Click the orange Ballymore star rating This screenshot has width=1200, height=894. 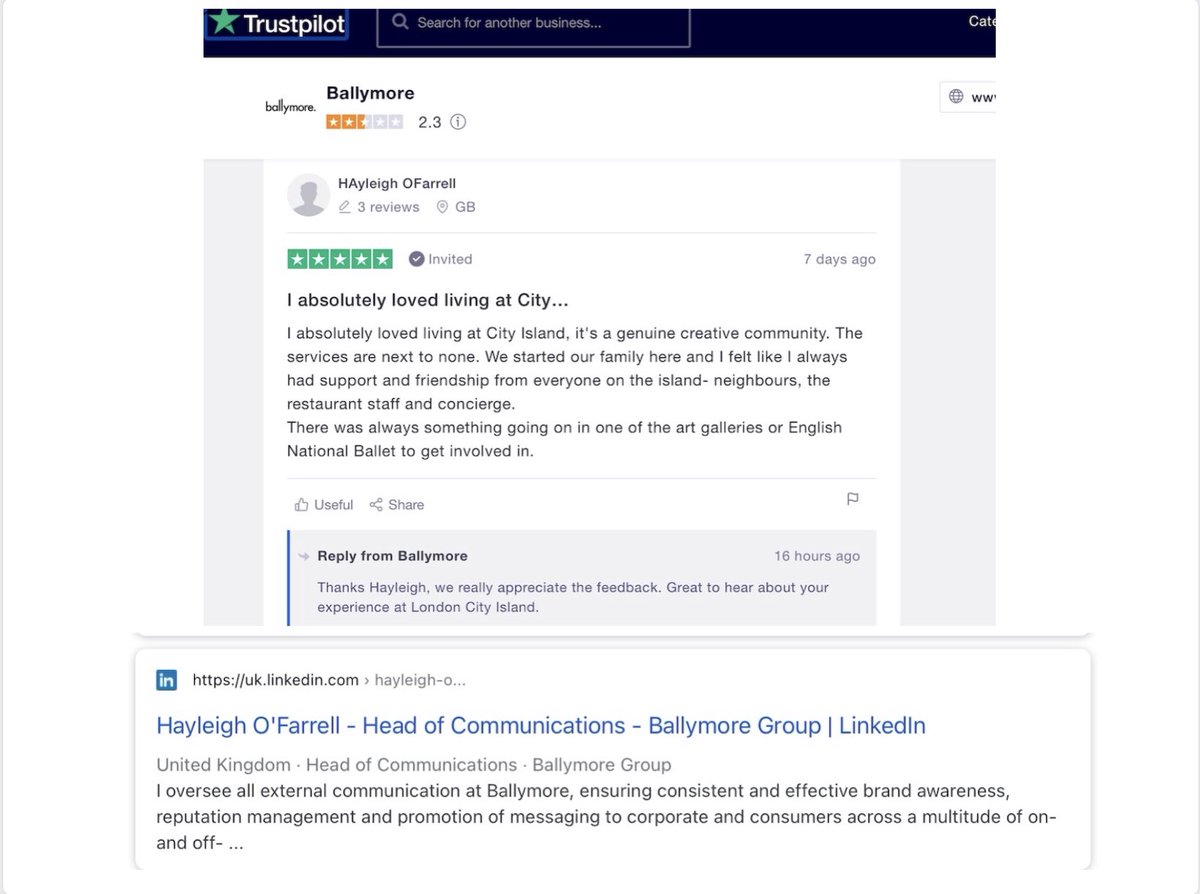click(x=365, y=122)
